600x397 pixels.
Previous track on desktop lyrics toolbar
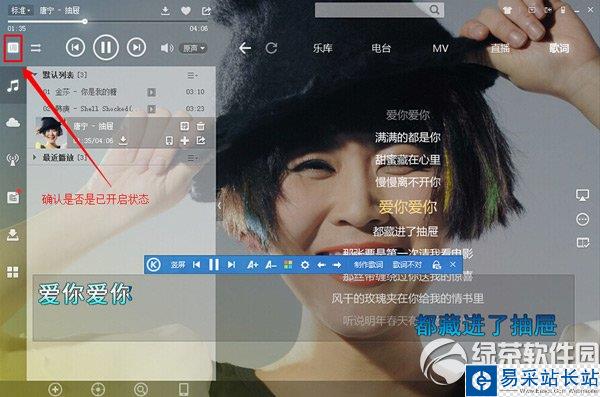[197, 265]
